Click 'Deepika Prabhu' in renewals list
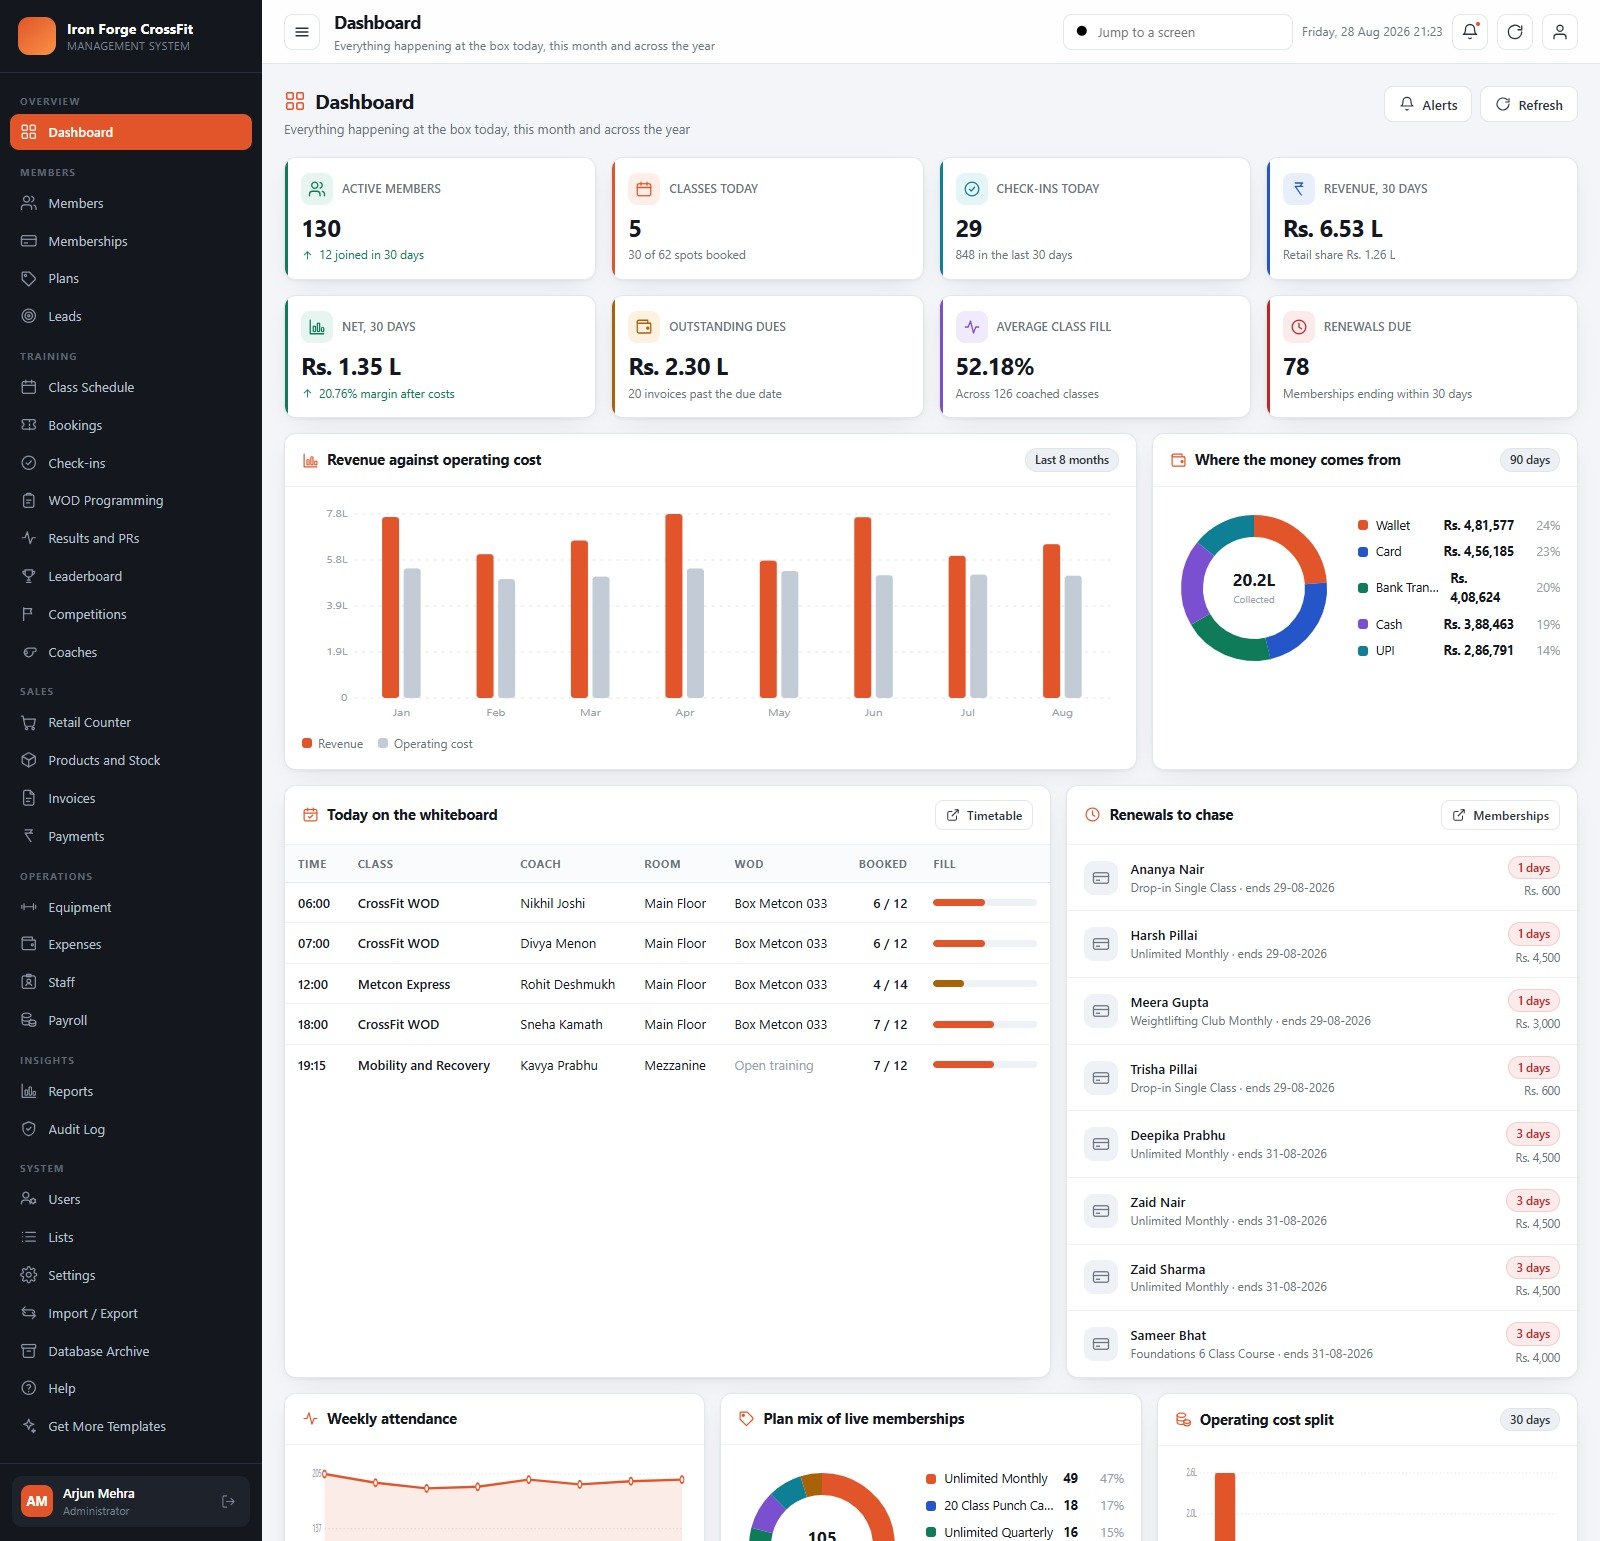 pos(1178,1135)
